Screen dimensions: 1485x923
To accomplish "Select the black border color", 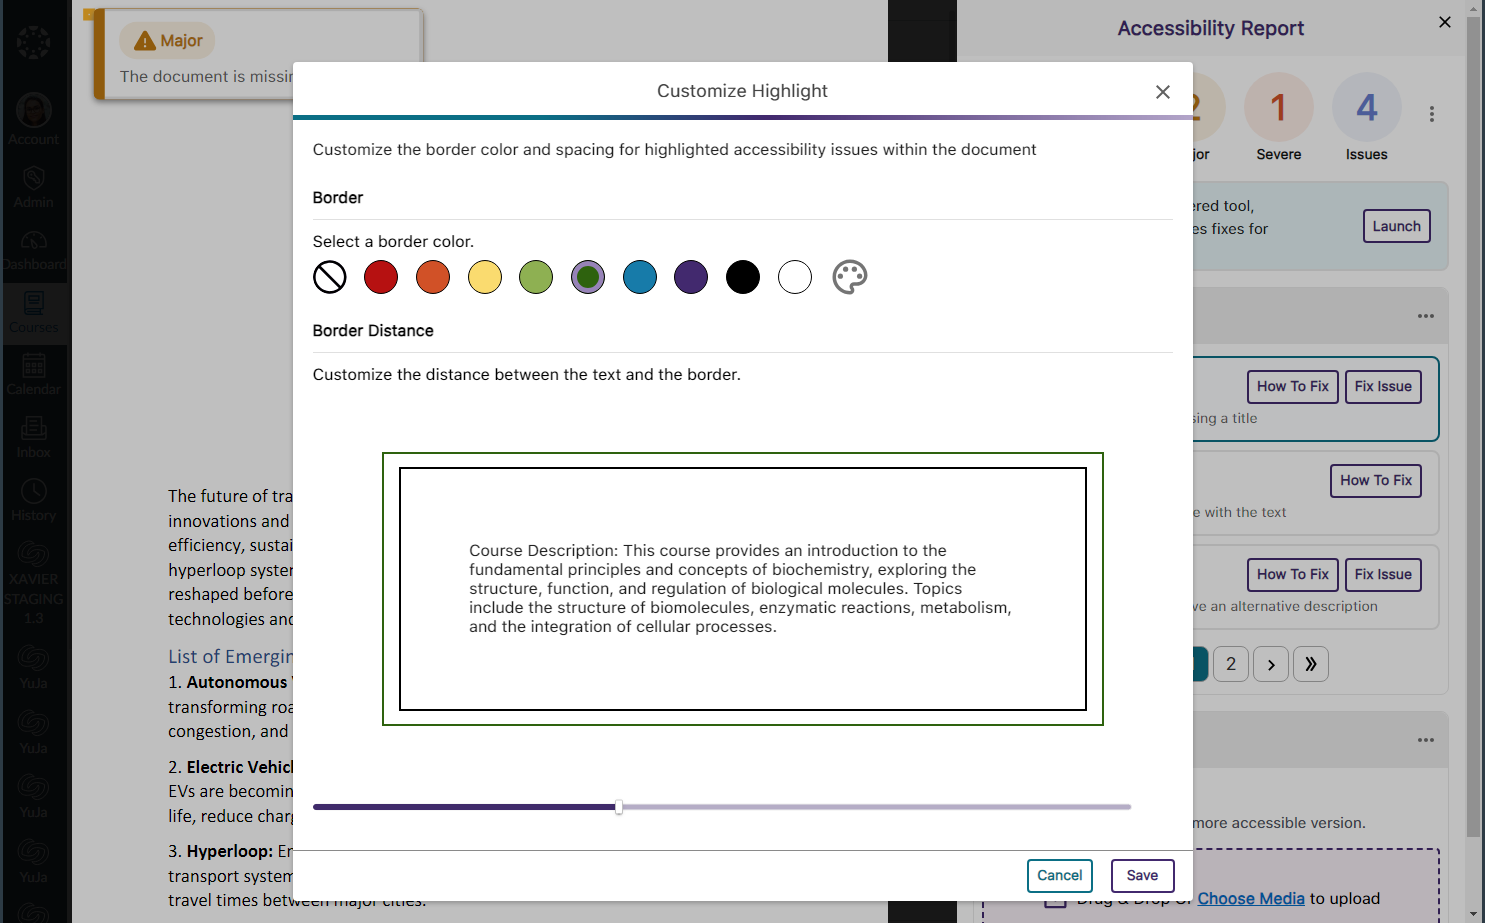I will pyautogui.click(x=743, y=277).
